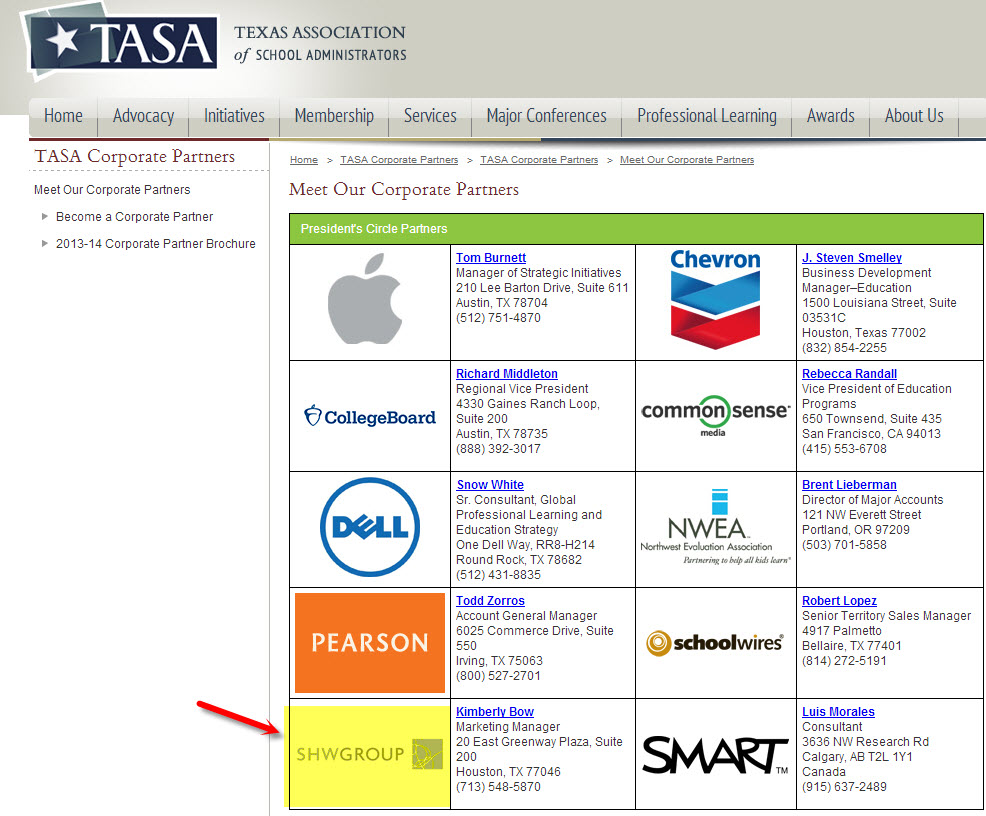
Task: Open the Initiatives menu
Action: pyautogui.click(x=234, y=116)
